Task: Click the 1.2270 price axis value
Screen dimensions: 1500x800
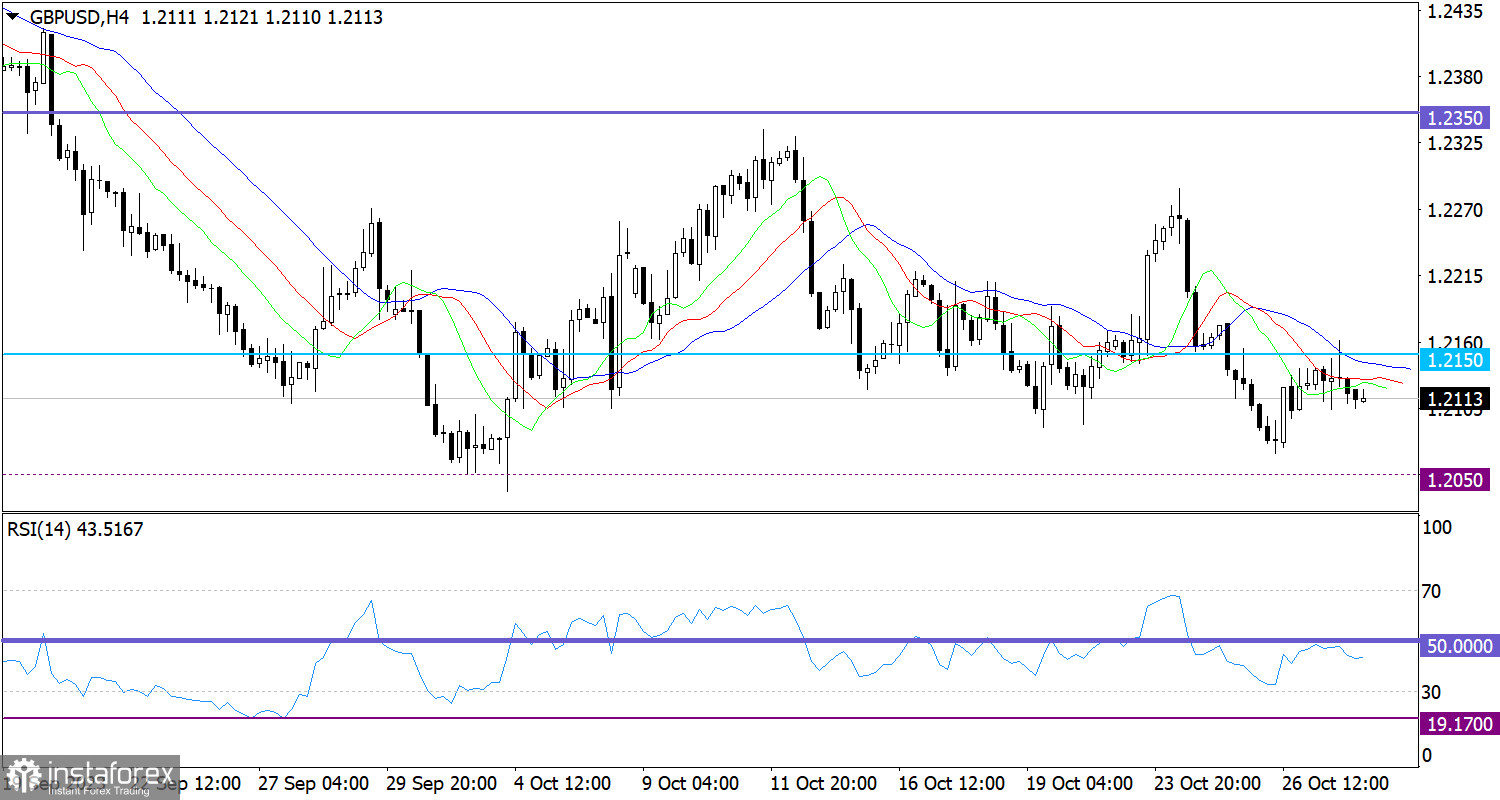Action: (1453, 210)
